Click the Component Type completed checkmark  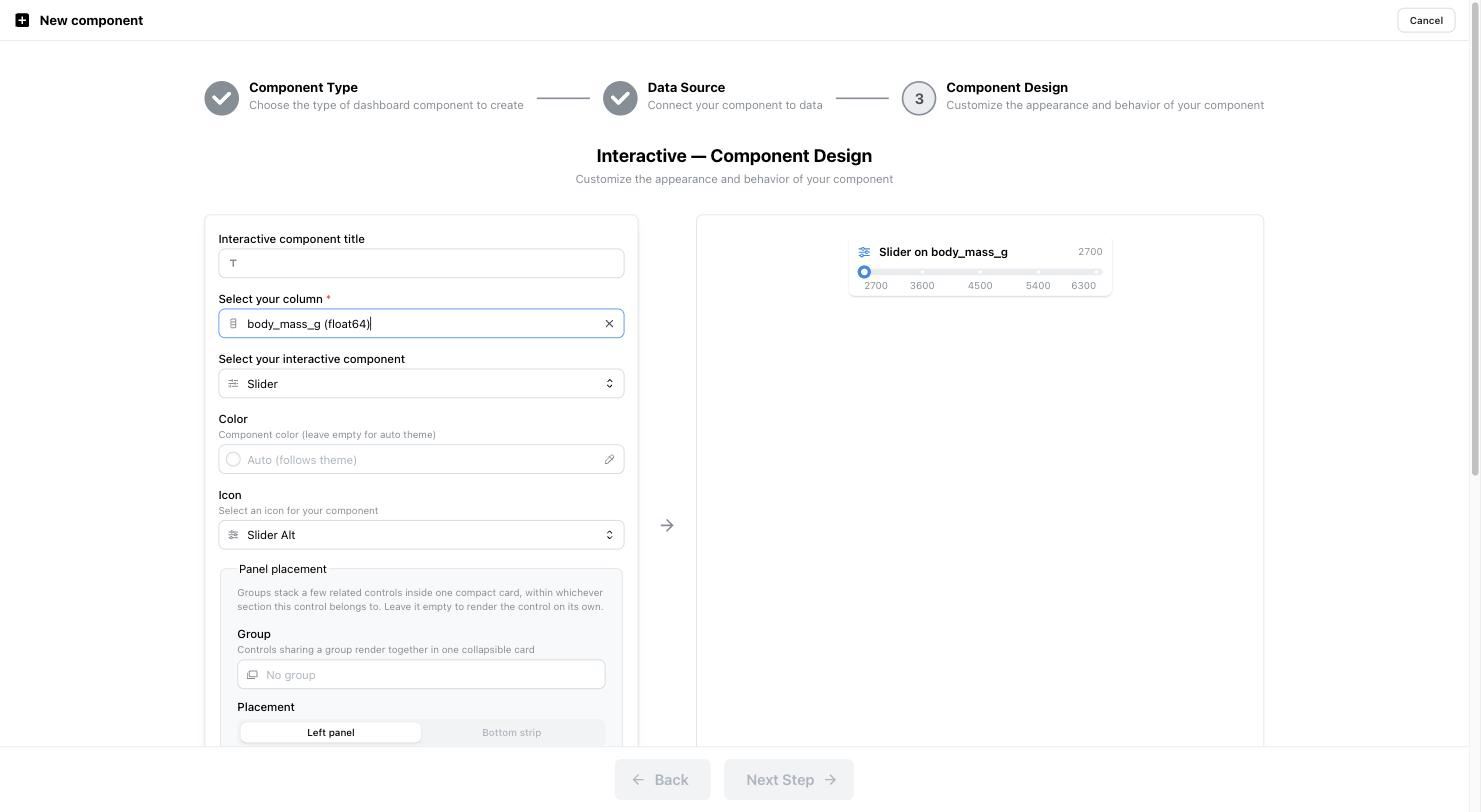[222, 98]
